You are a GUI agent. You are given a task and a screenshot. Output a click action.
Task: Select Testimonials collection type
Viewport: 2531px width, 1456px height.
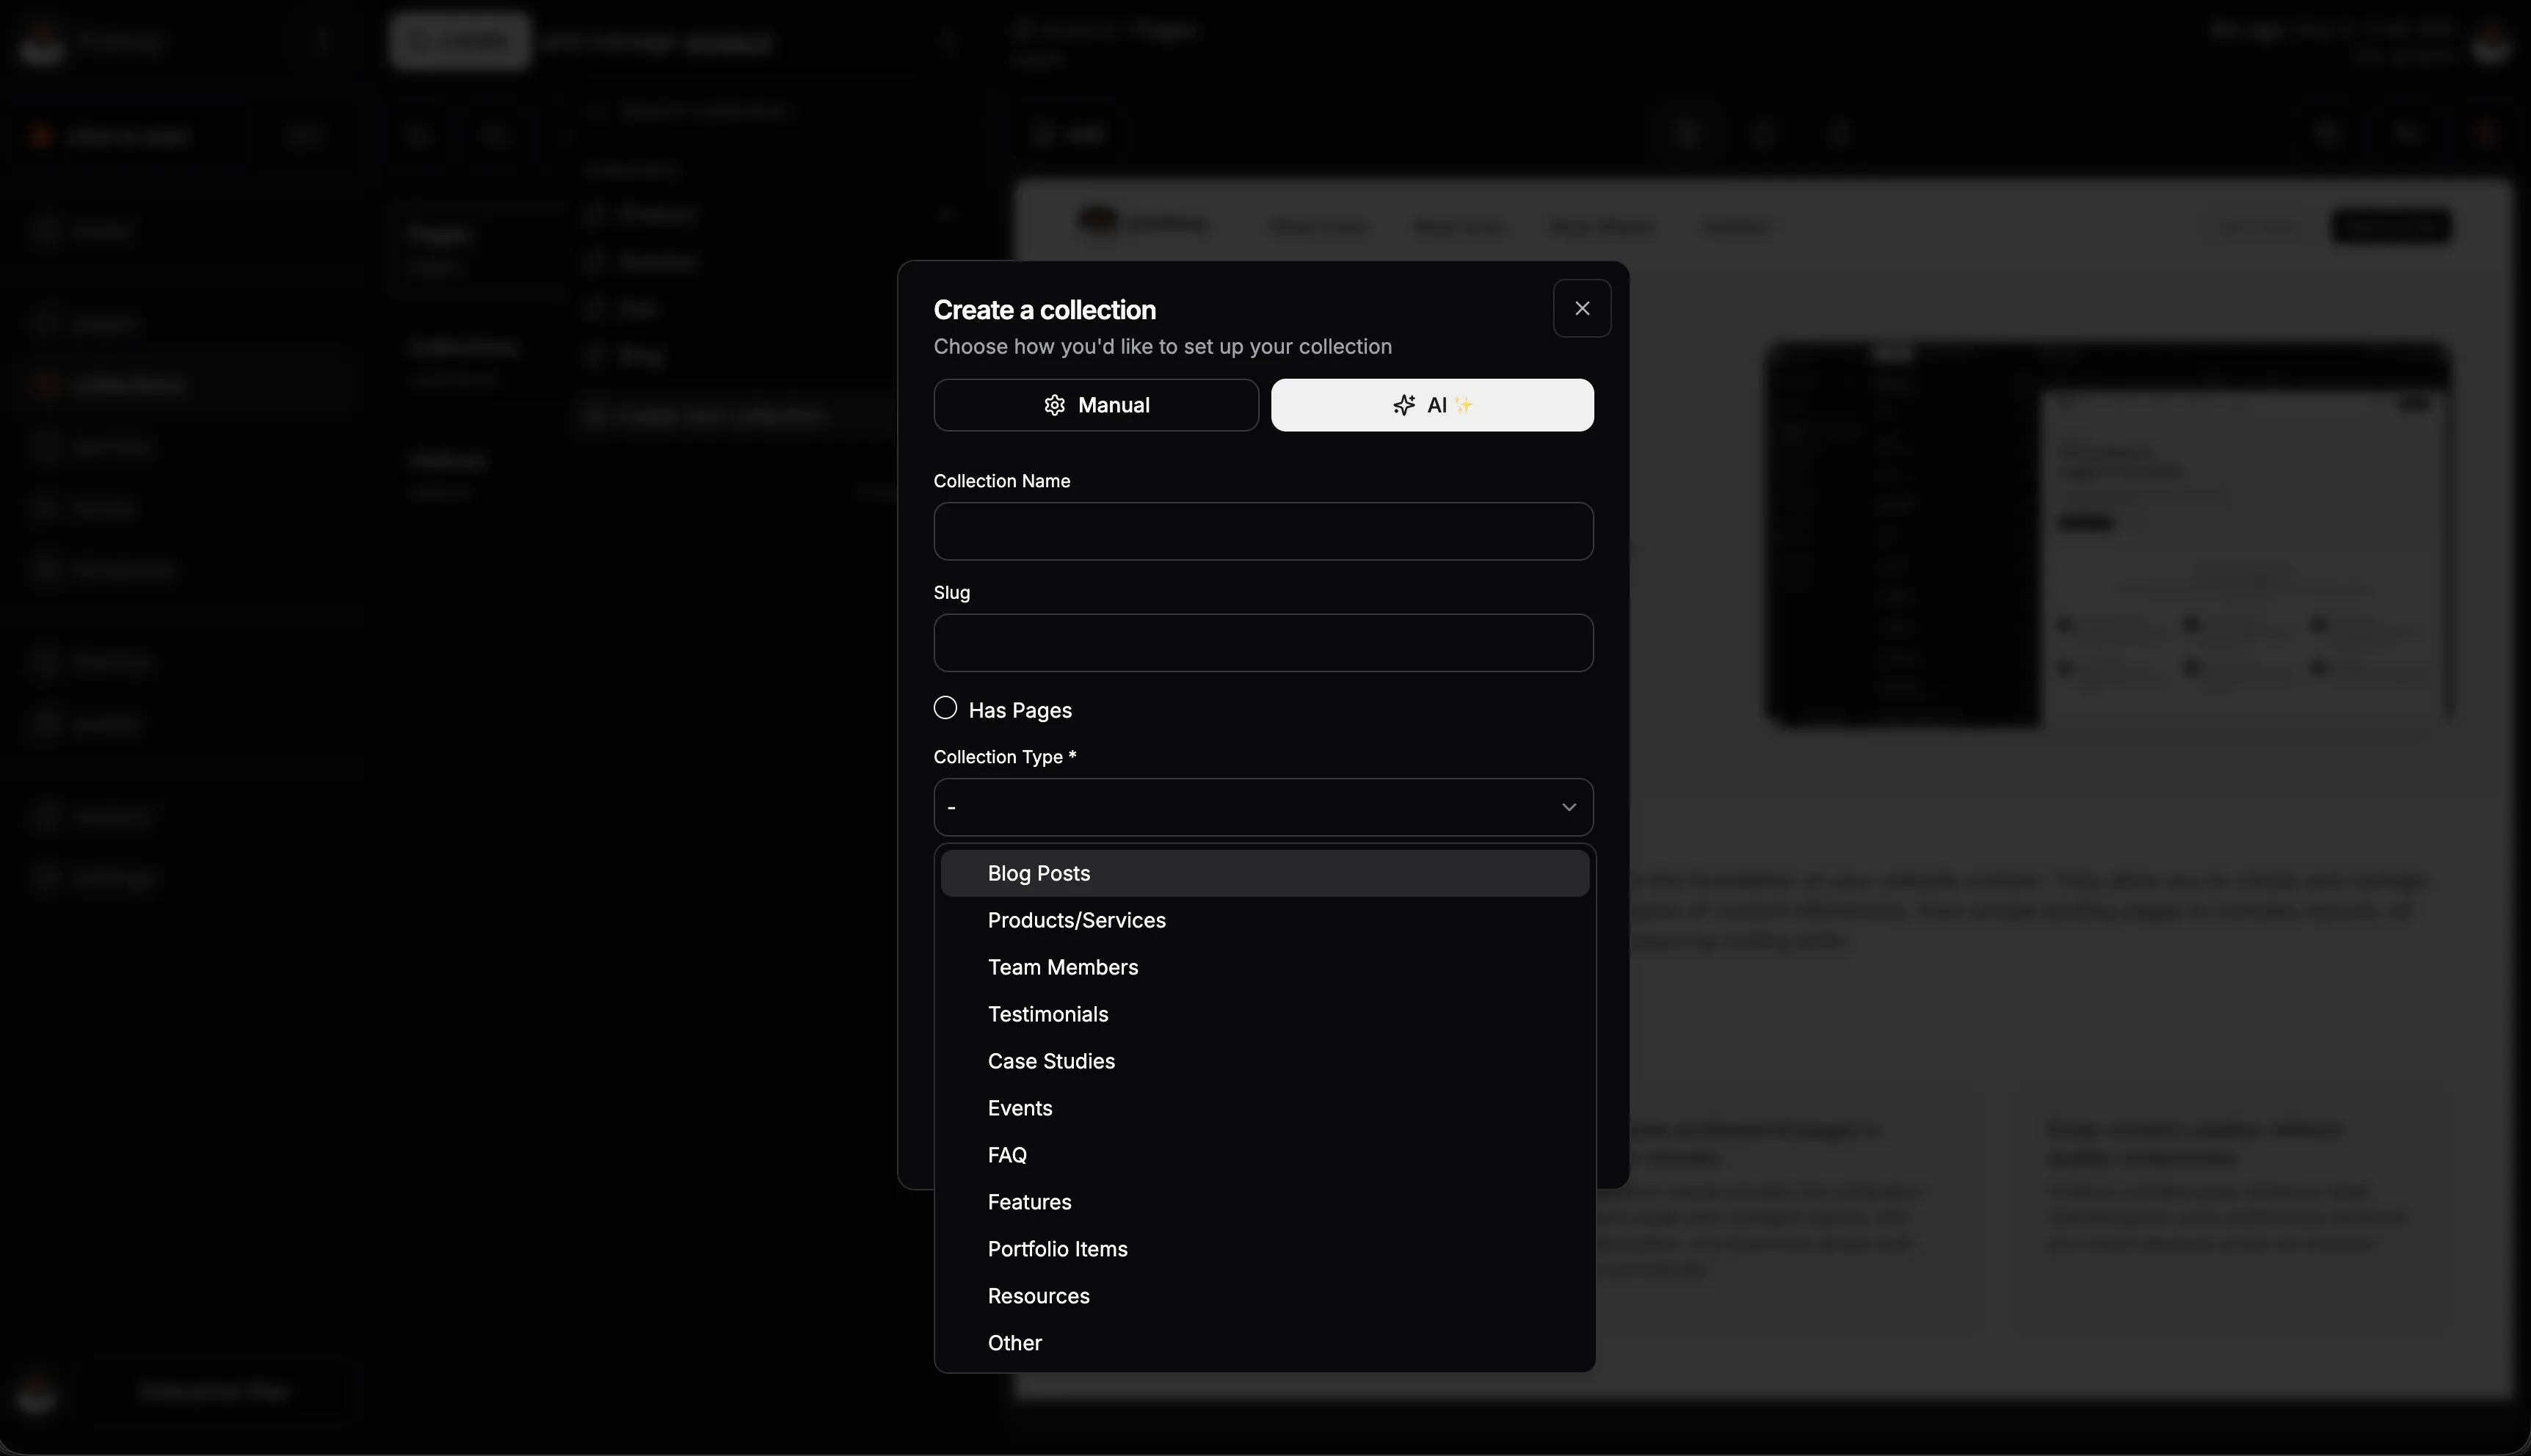click(x=1047, y=1014)
